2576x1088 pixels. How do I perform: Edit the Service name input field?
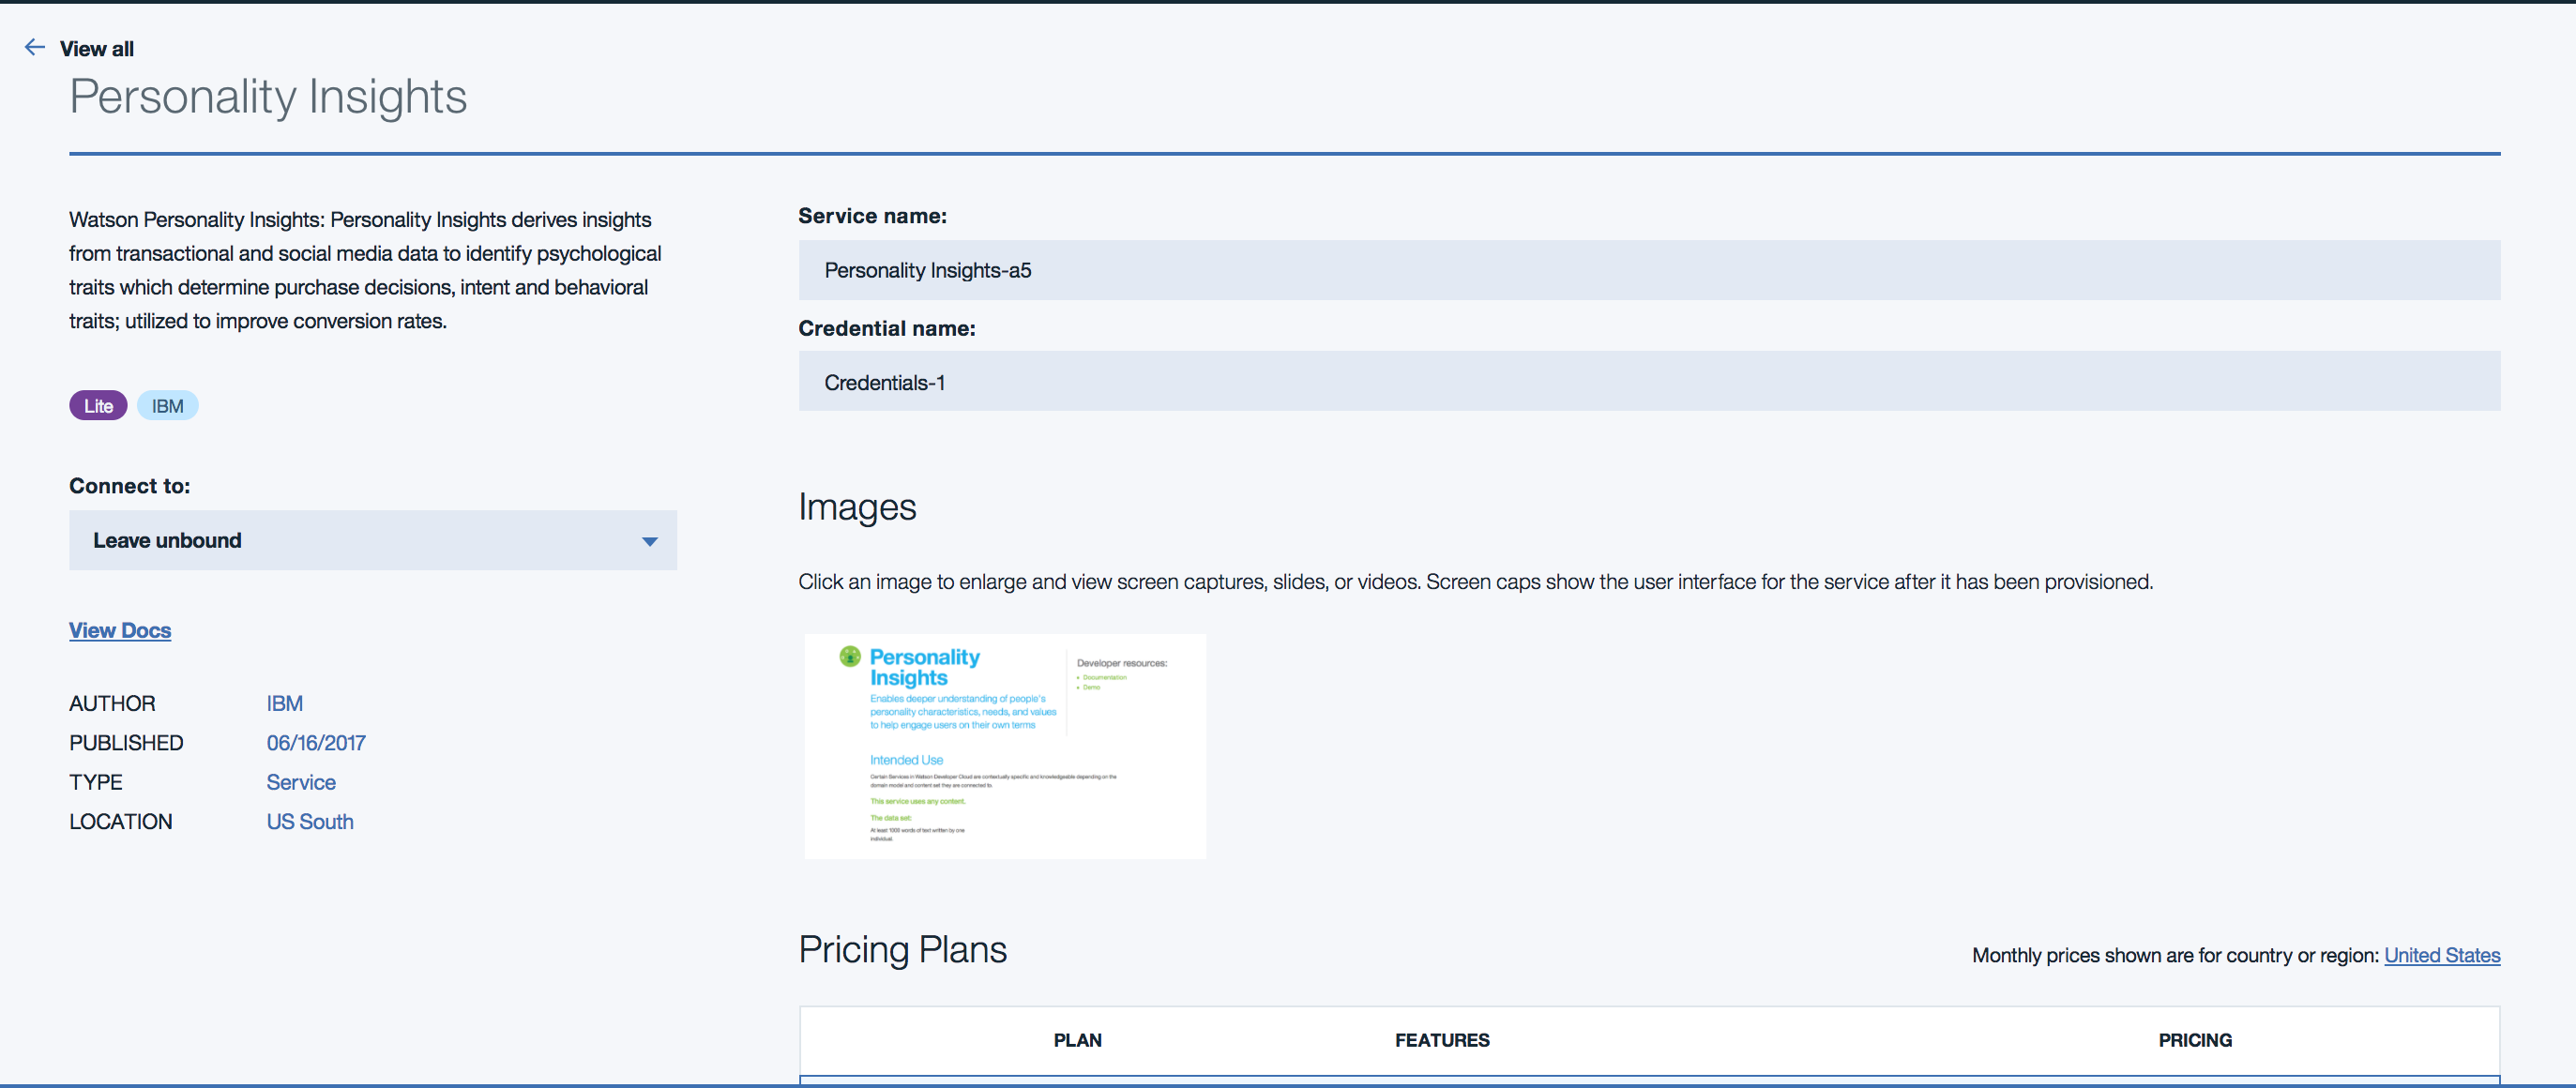tap(1649, 270)
